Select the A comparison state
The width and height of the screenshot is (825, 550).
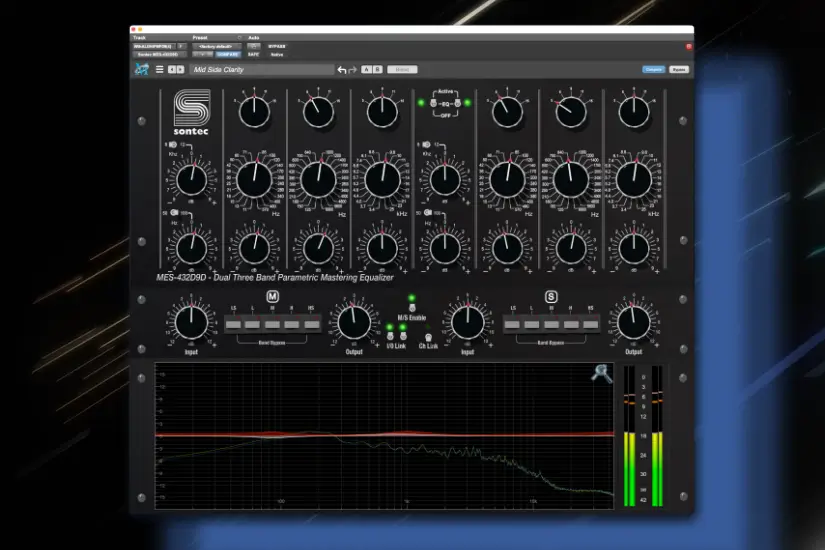click(366, 70)
